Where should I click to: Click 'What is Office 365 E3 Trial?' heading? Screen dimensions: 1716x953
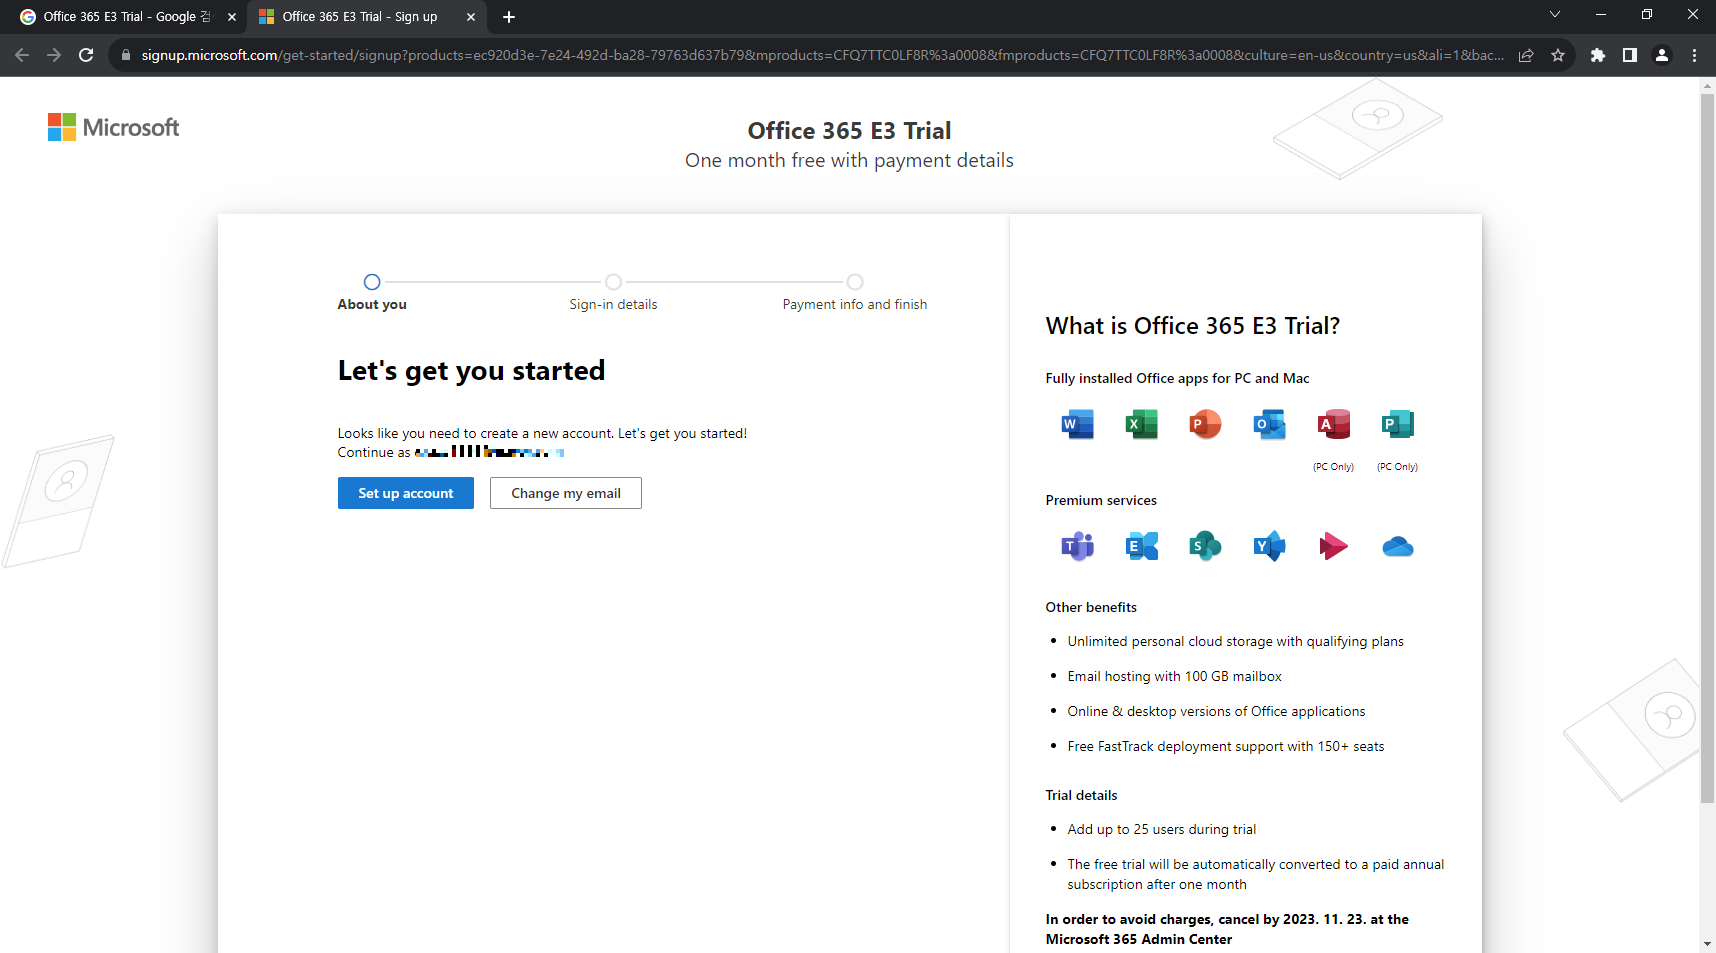[1193, 326]
